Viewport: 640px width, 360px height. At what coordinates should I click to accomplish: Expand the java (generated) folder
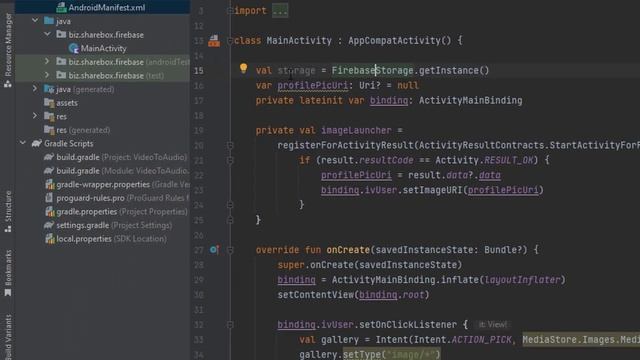tap(35, 89)
